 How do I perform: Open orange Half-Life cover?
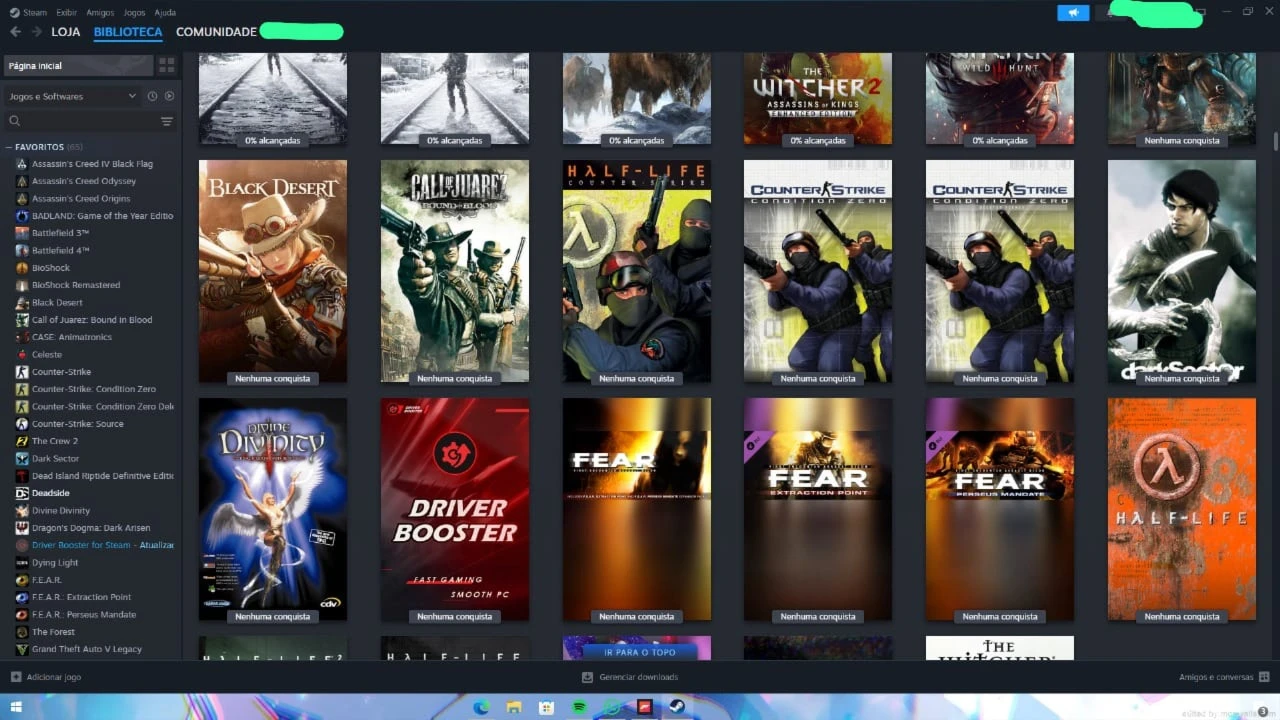pos(1182,509)
